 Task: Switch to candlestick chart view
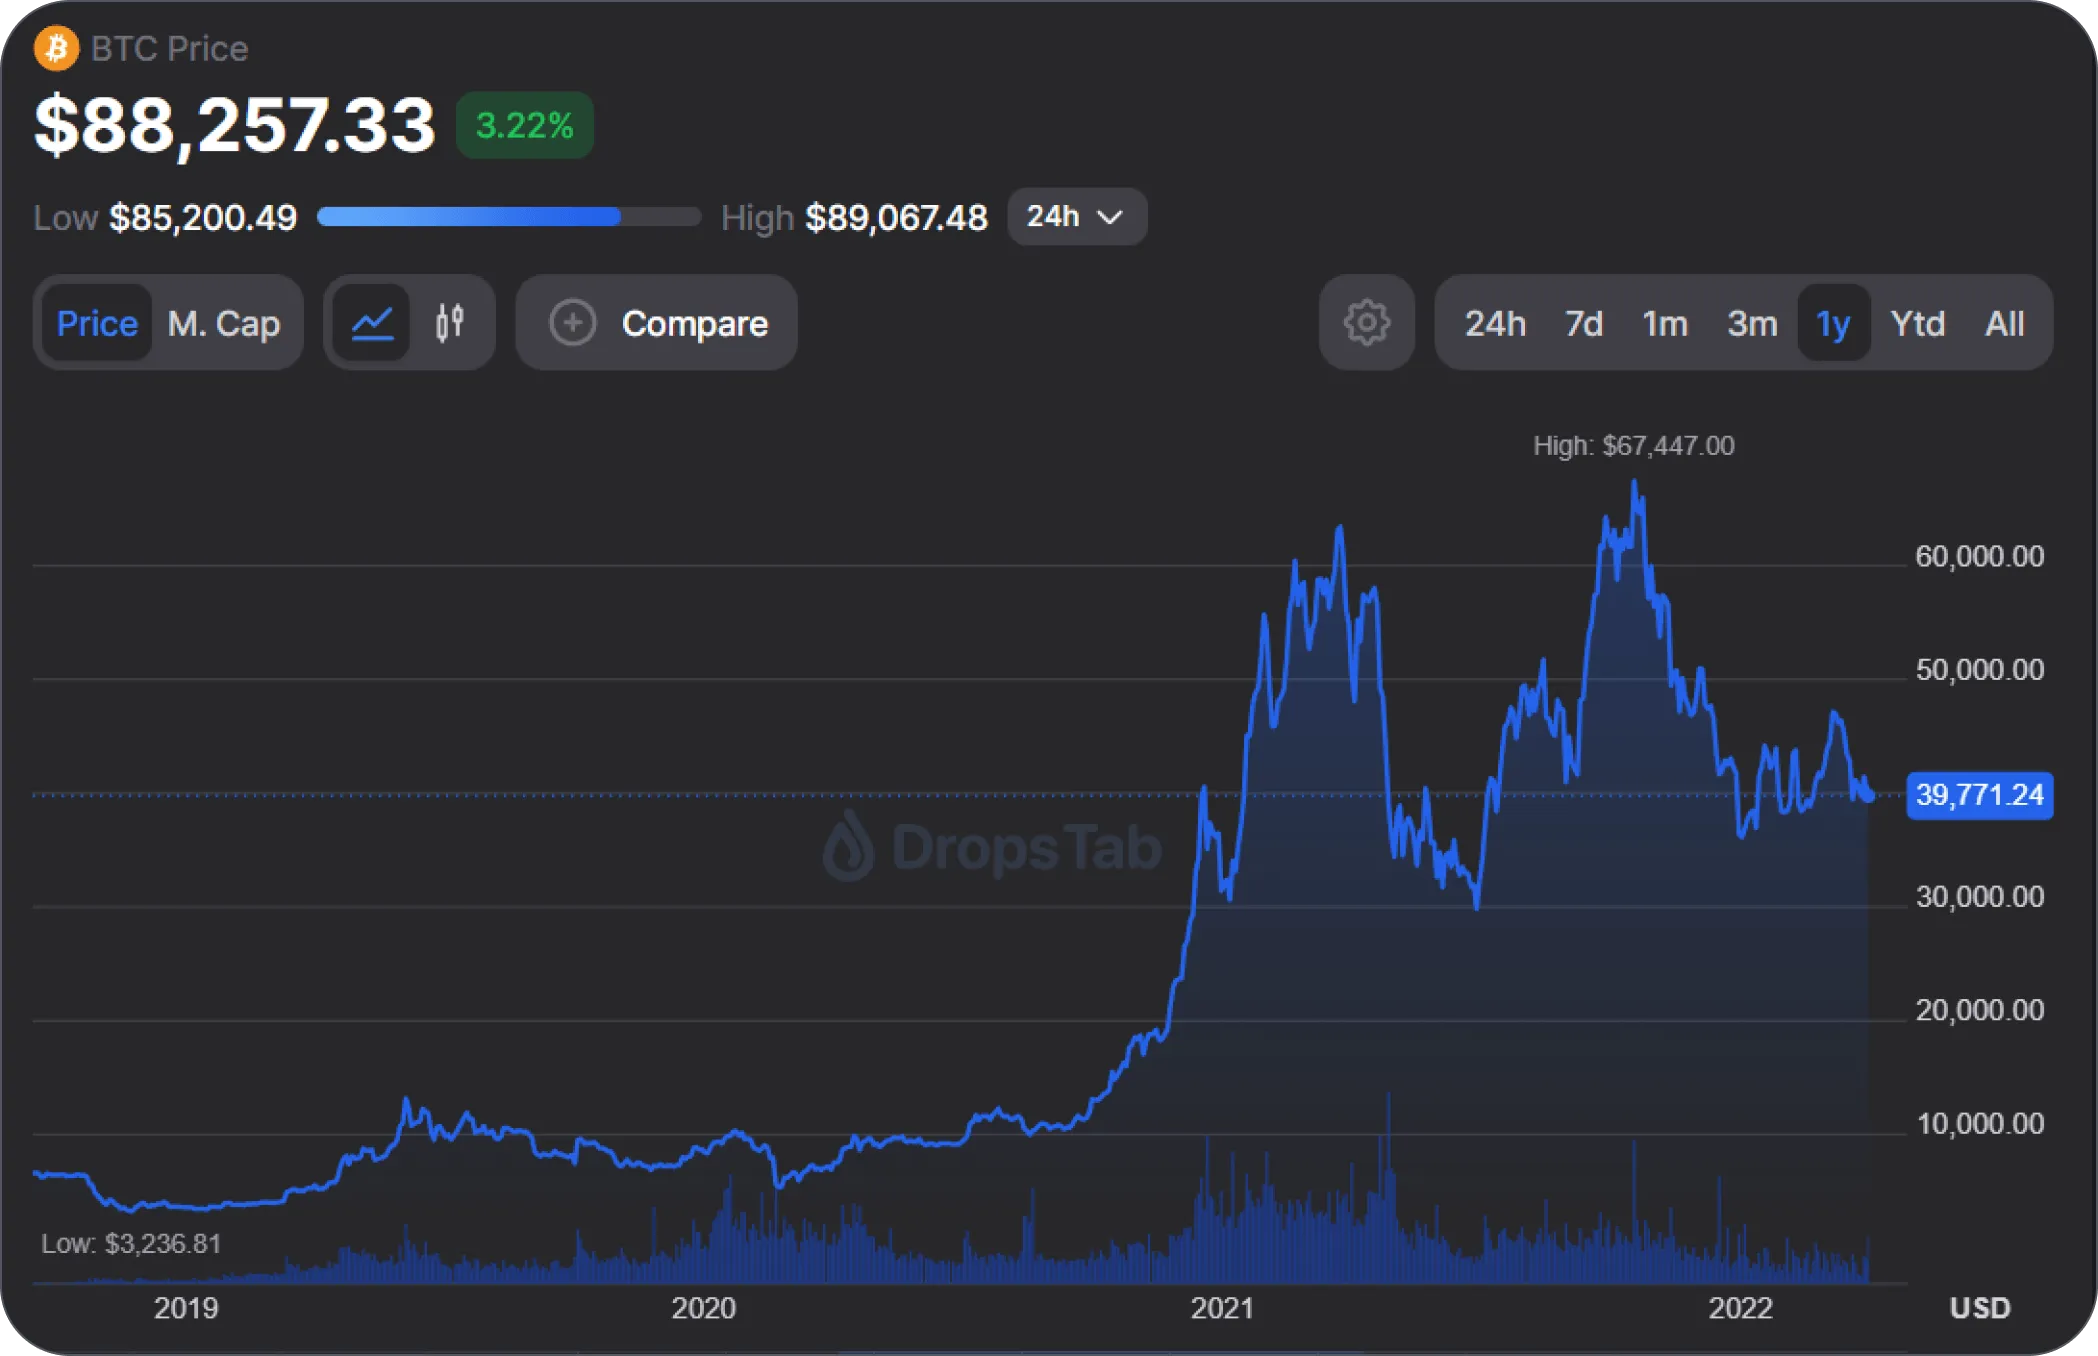tap(450, 323)
